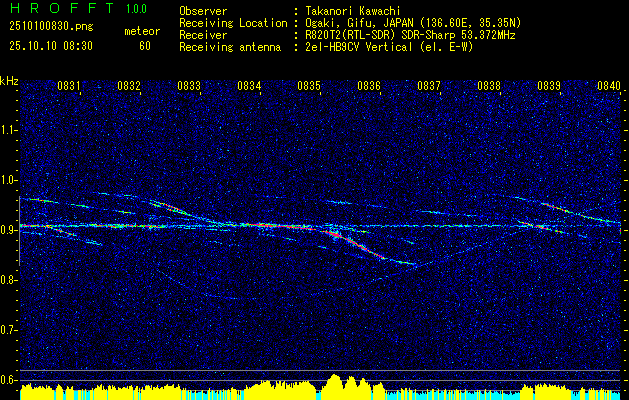
Task: Click the Receiving antenna label
Action: coord(230,47)
